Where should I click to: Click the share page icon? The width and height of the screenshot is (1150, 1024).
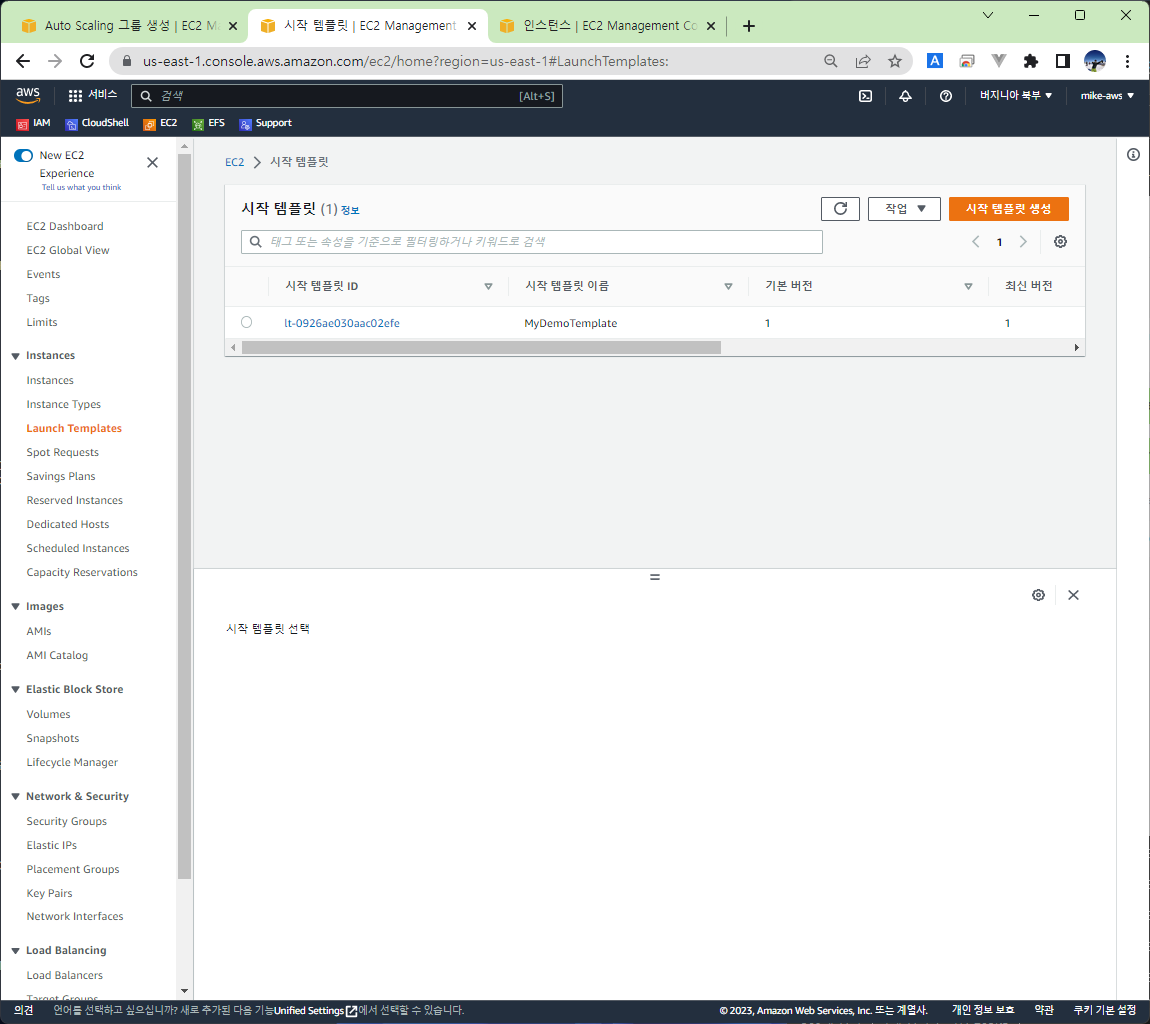863,62
